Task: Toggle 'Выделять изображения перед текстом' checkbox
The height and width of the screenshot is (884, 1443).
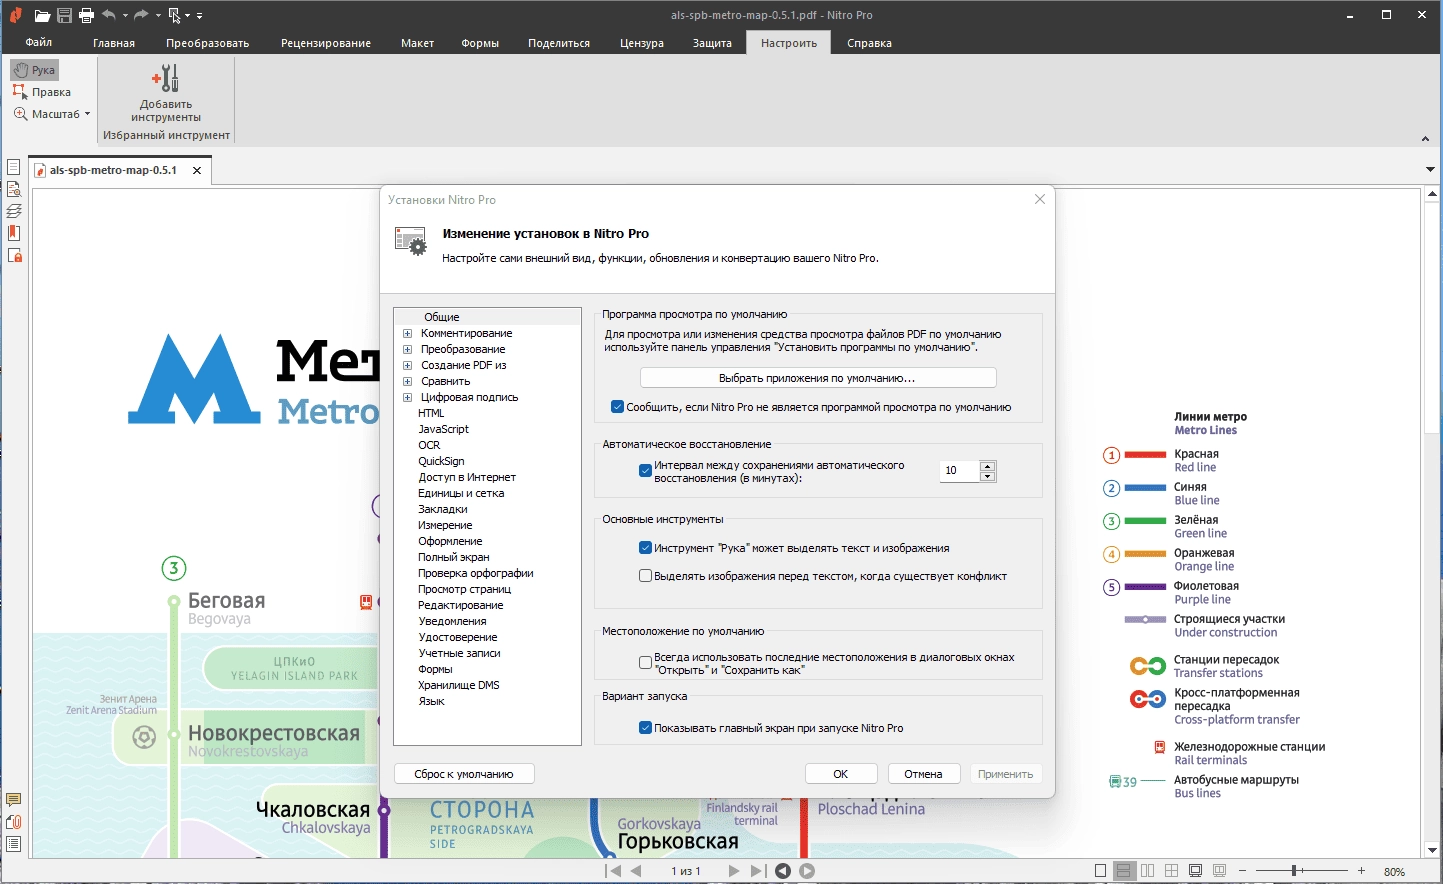Action: coord(645,576)
